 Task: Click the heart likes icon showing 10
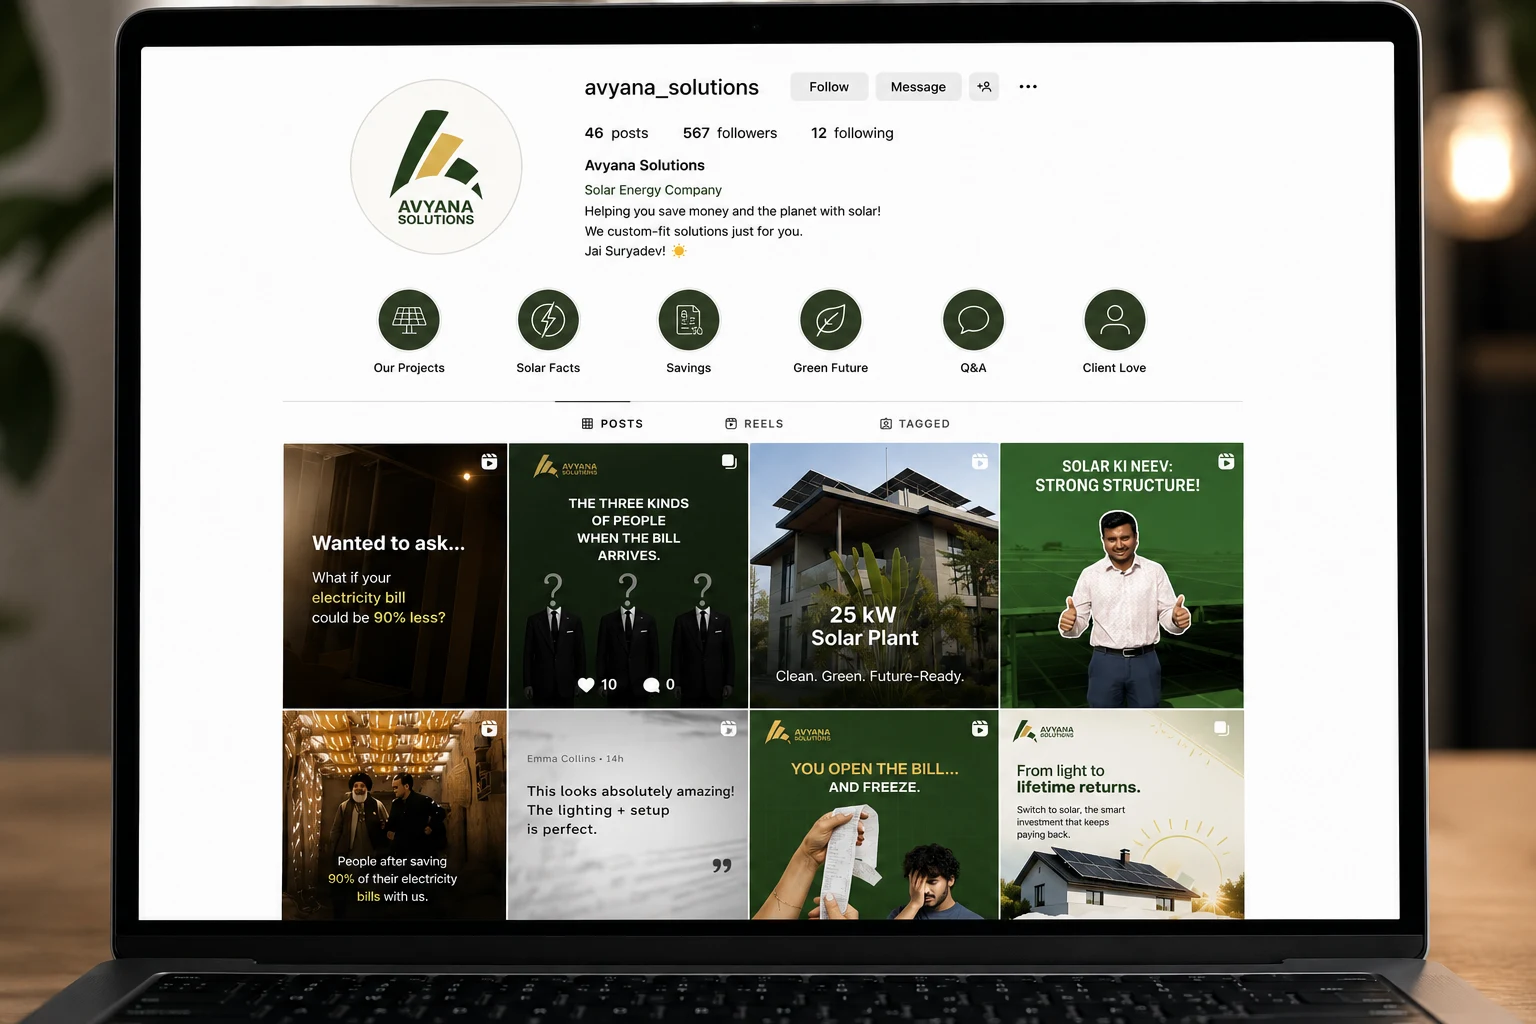[586, 685]
